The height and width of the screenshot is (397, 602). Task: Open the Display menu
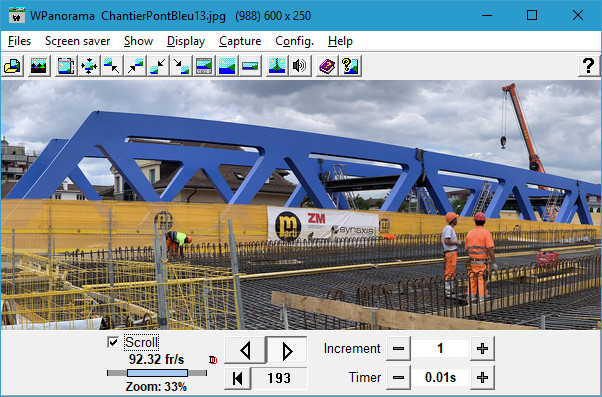tap(186, 41)
